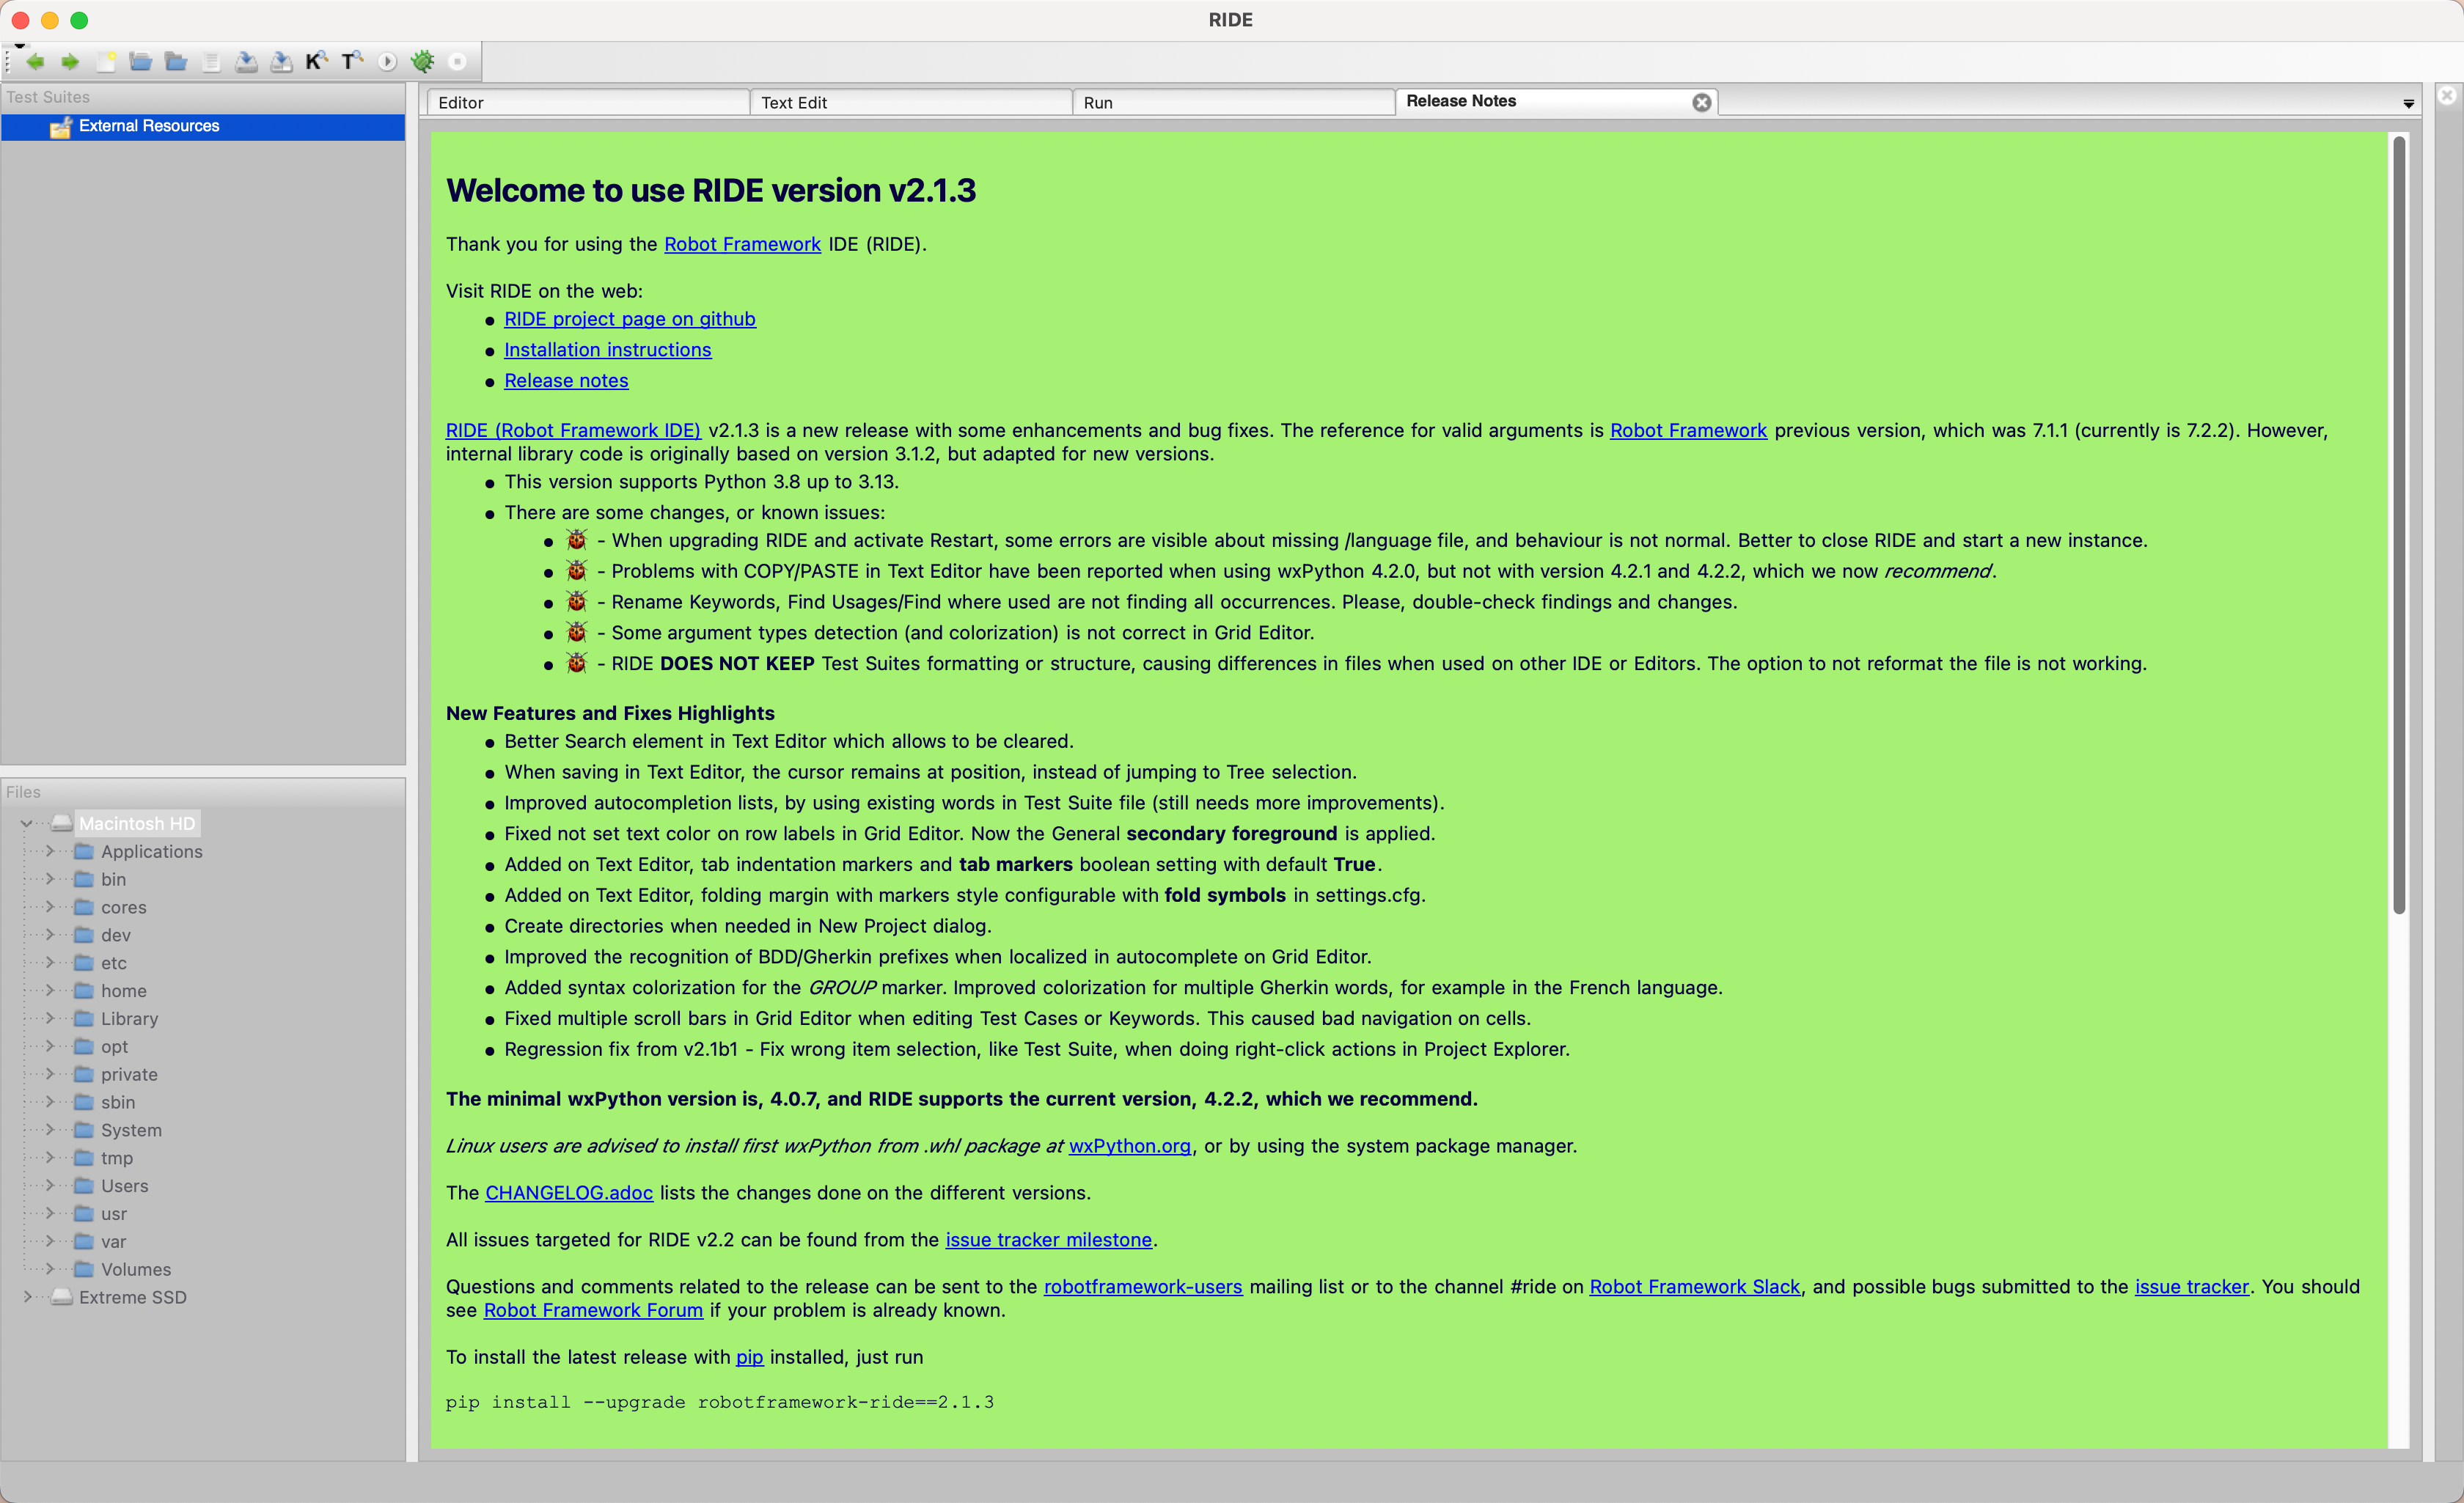
Task: Expand the Users folder in Files
Action: coord(49,1185)
